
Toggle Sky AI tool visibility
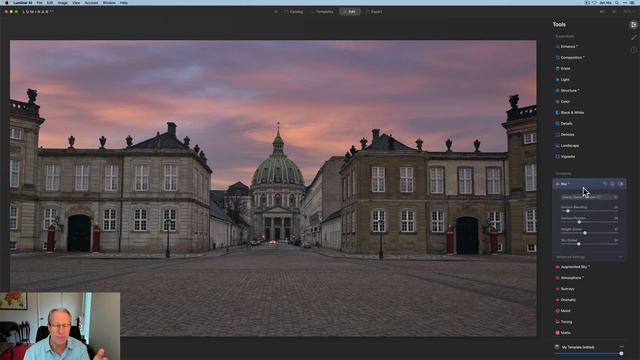[620, 184]
